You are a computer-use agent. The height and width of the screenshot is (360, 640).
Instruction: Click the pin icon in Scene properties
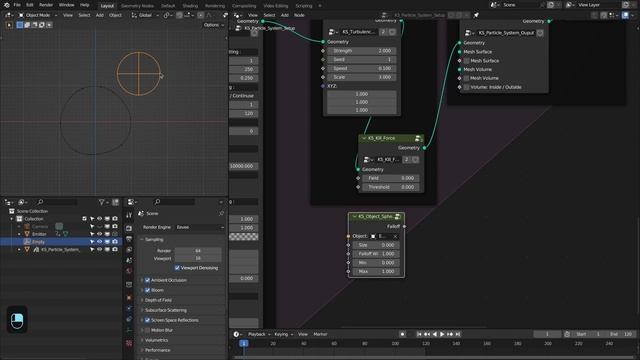tap(221, 213)
